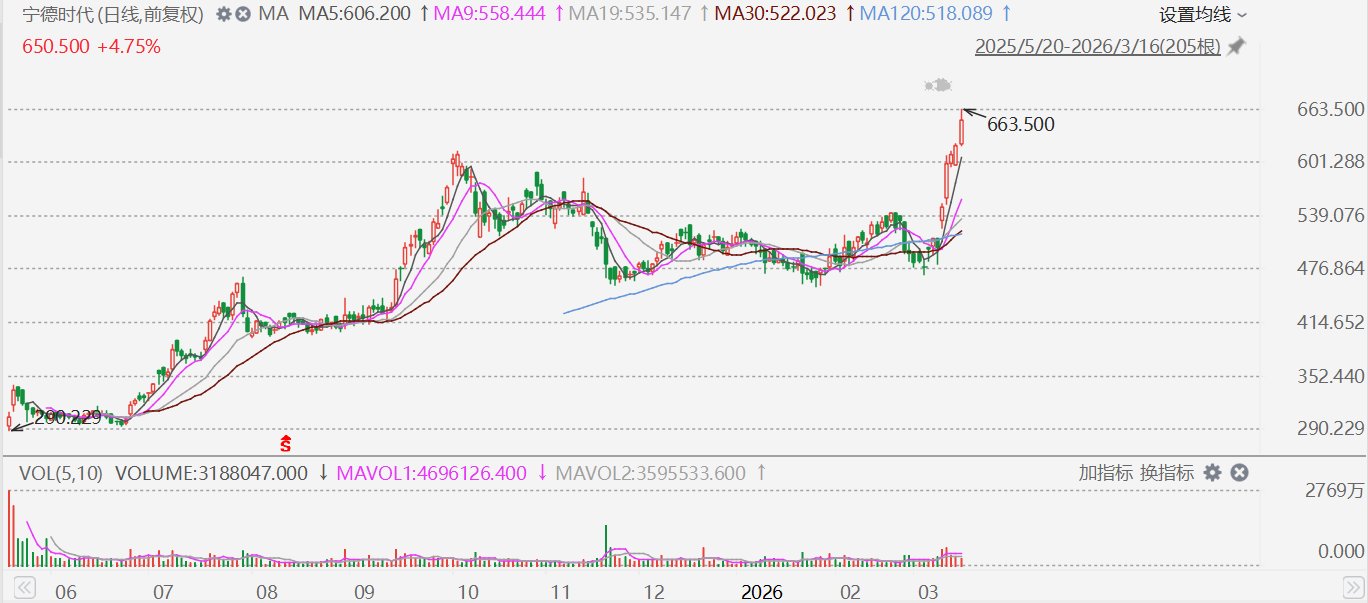
Task: Select the 2026 marker on time axis
Action: coord(762,592)
